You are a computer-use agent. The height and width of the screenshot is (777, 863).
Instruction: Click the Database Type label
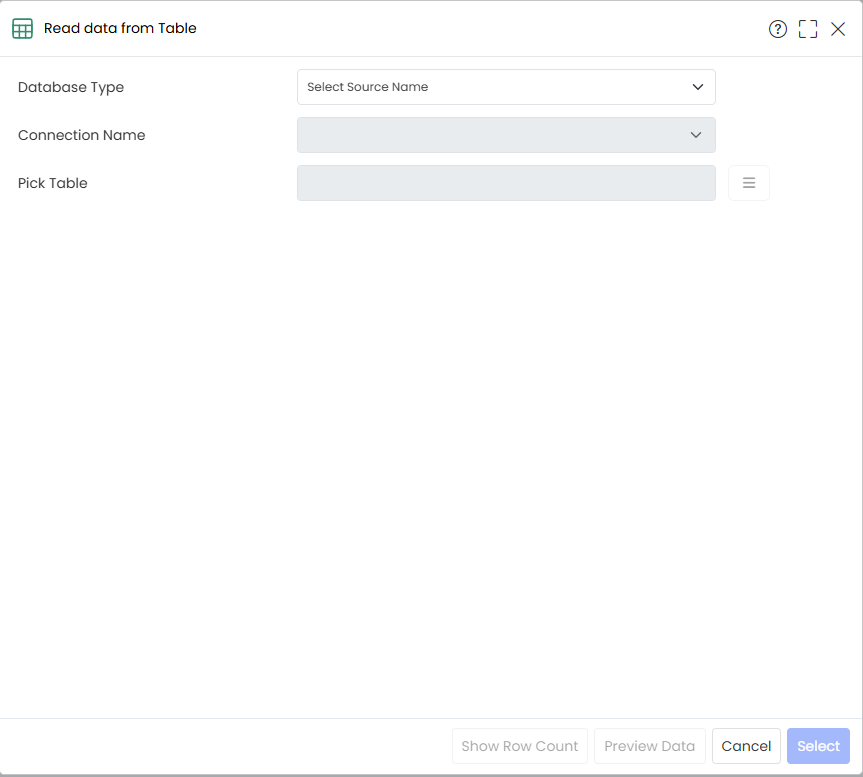coord(71,87)
